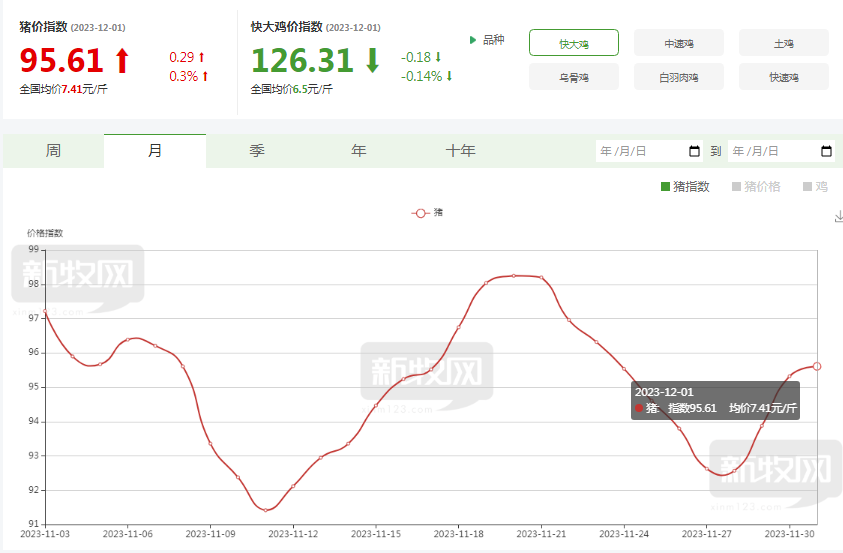Select the 十年 time range tab

460,151
